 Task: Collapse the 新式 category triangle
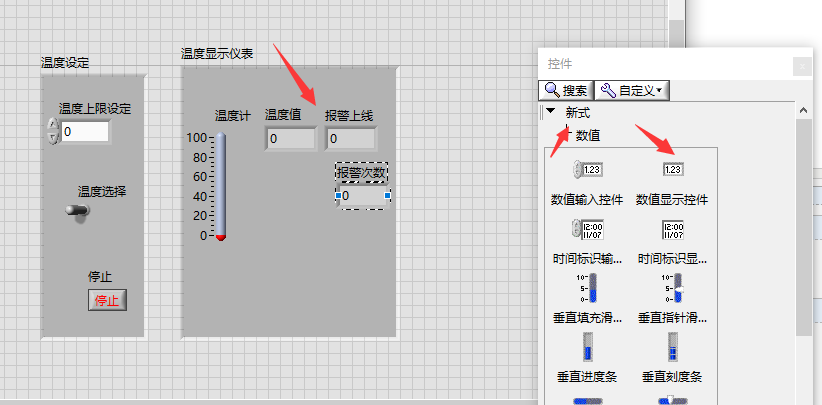click(550, 111)
